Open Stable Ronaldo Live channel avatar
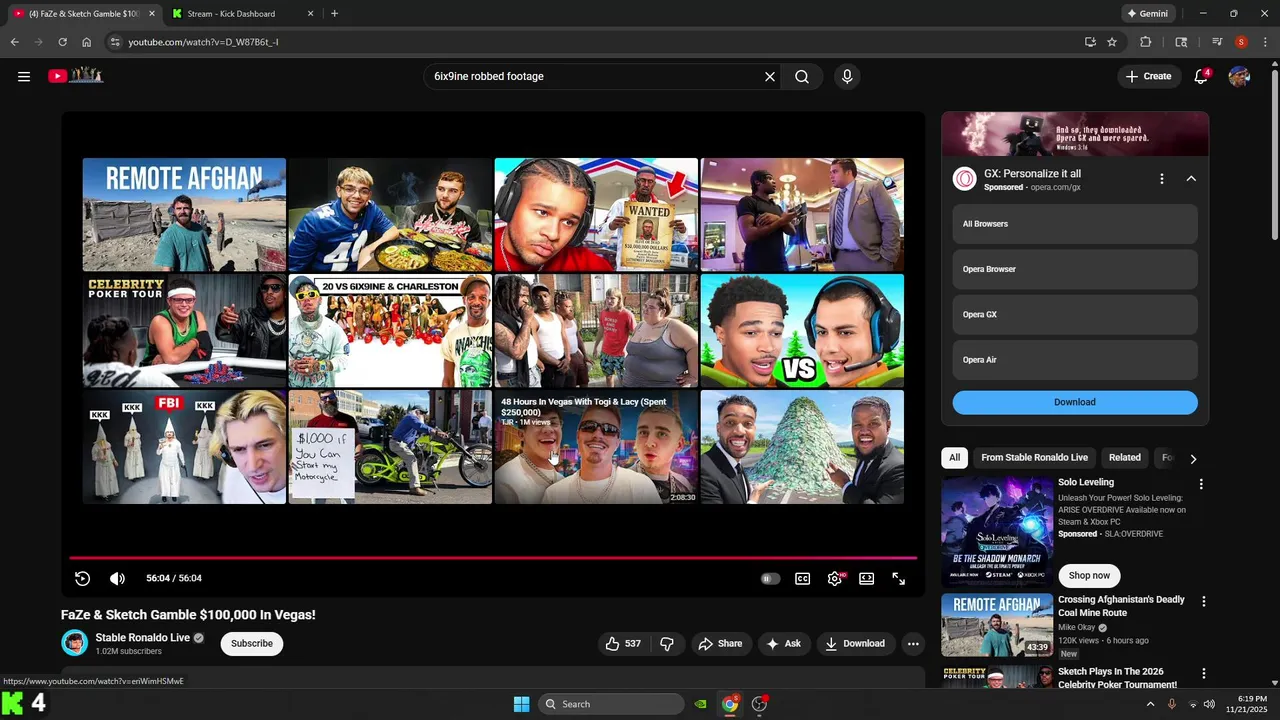The height and width of the screenshot is (720, 1280). click(74, 643)
